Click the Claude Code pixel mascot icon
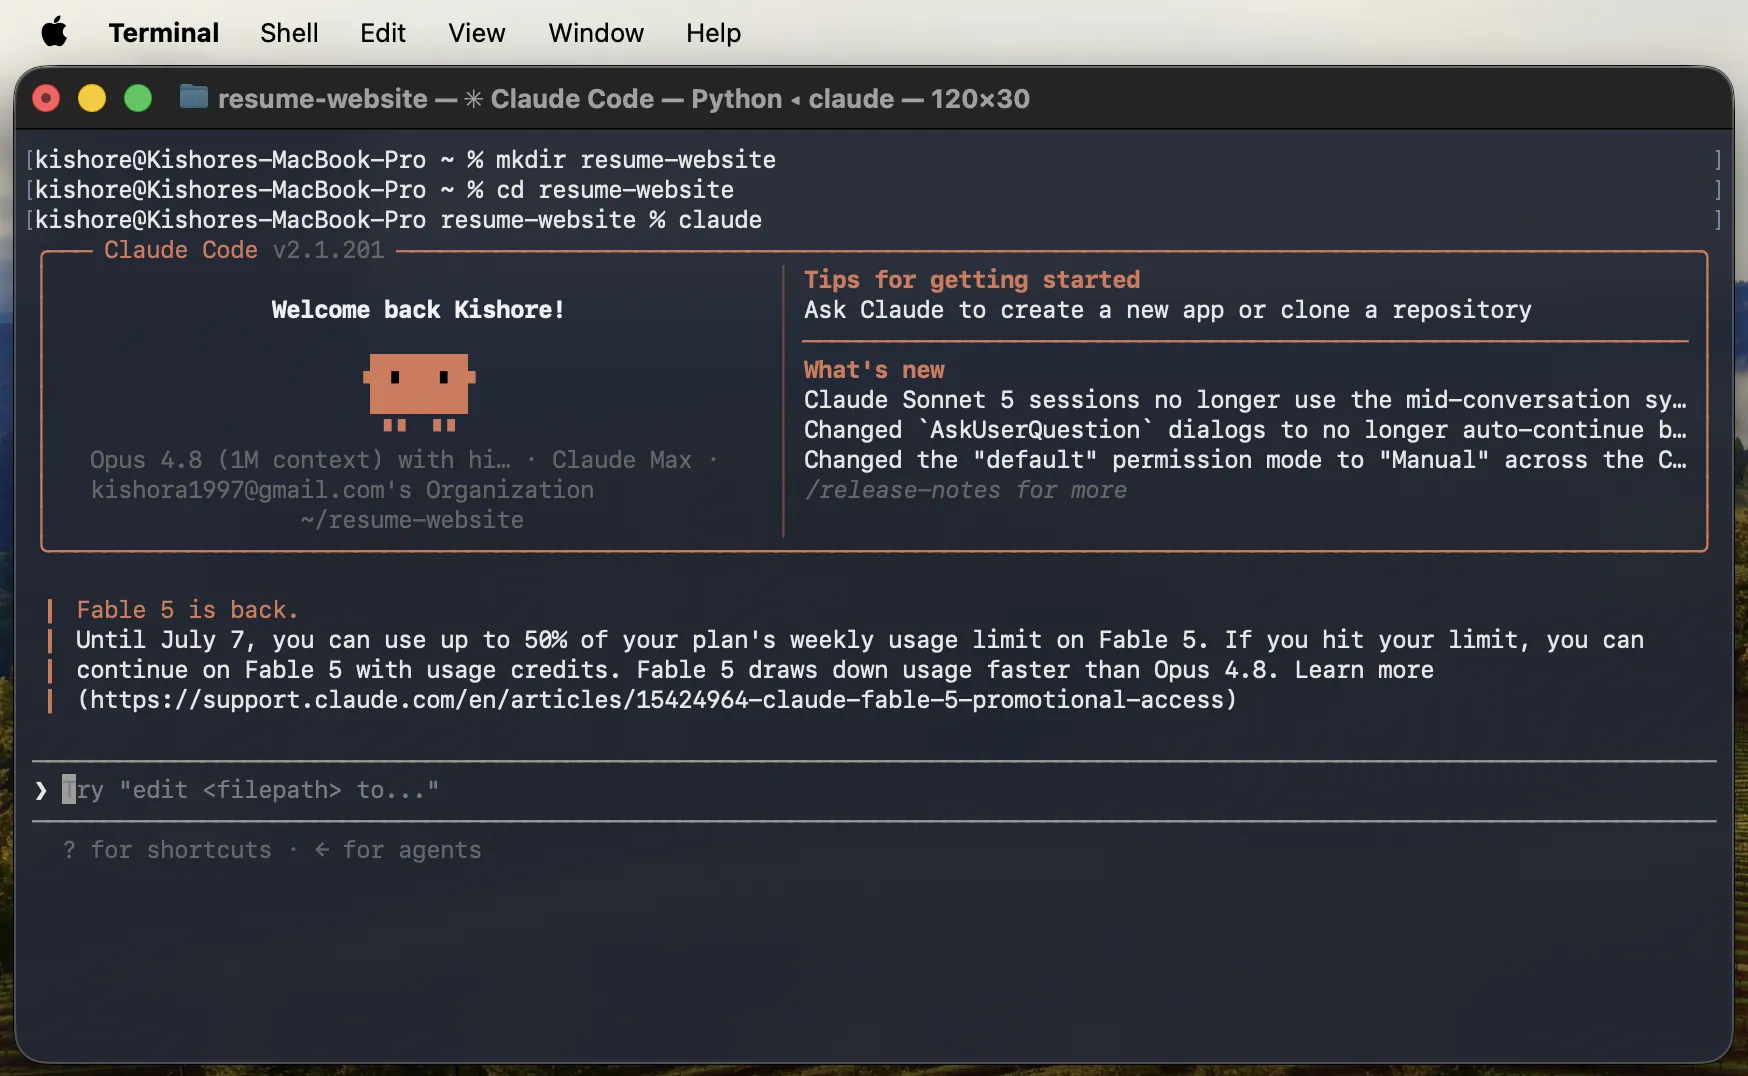Image resolution: width=1748 pixels, height=1076 pixels. click(x=419, y=392)
